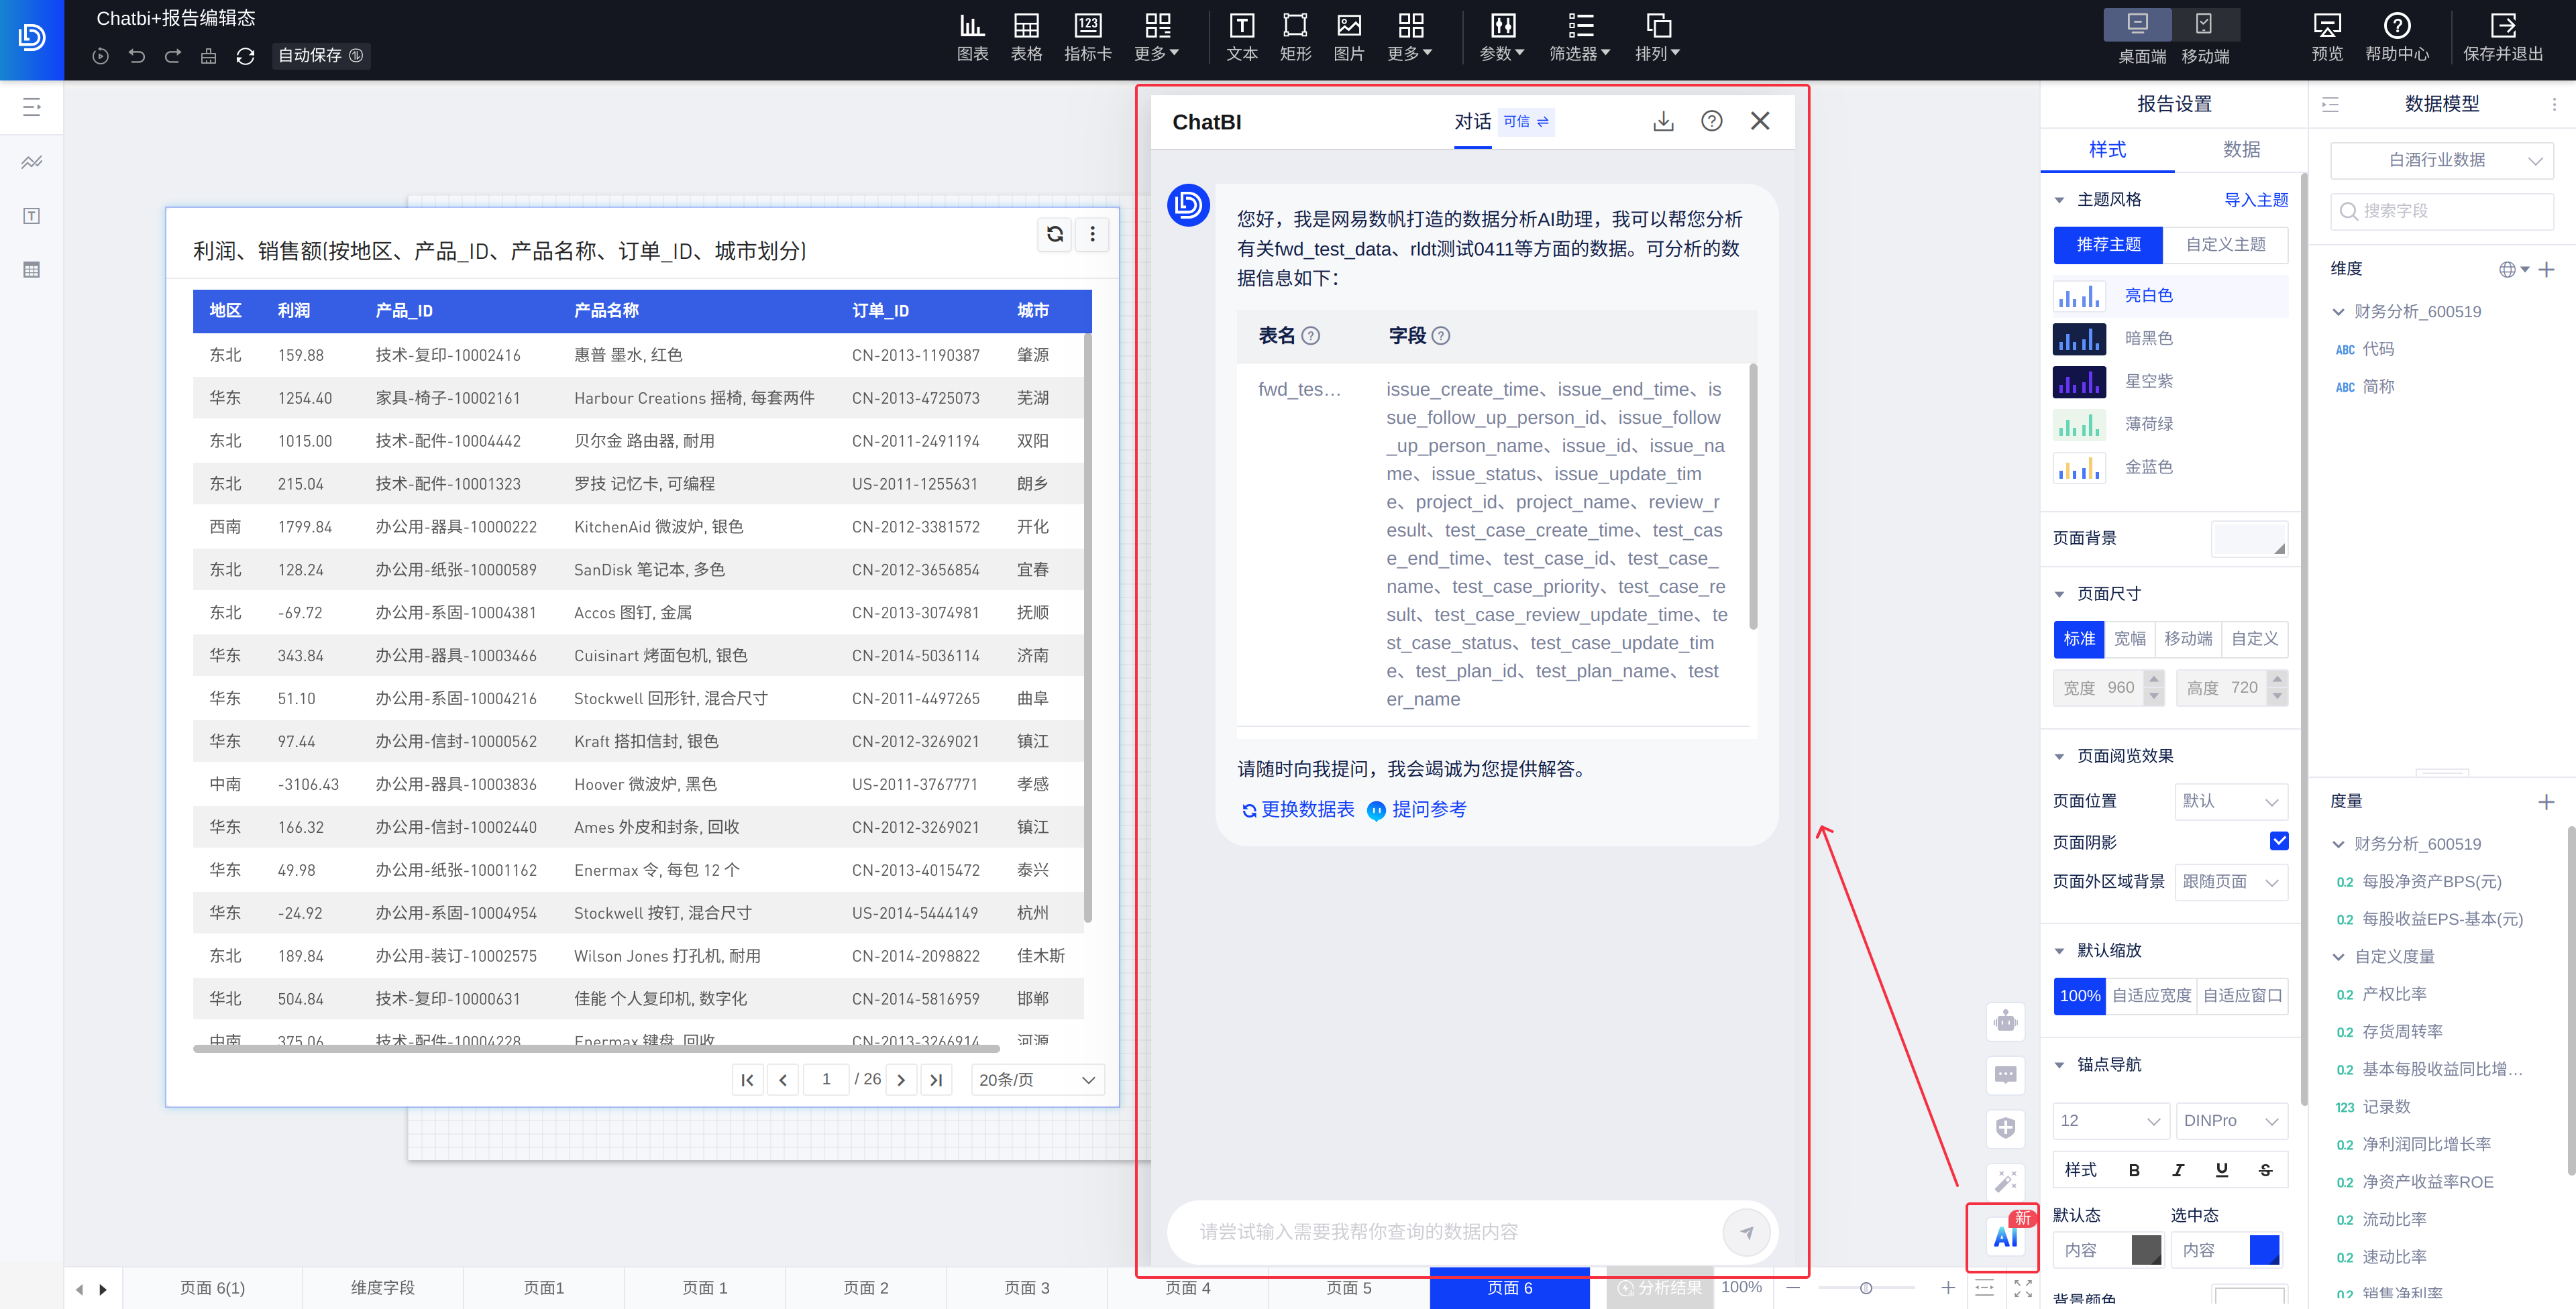Collapse the 主题风格 section
The image size is (2576, 1309).
point(2059,200)
